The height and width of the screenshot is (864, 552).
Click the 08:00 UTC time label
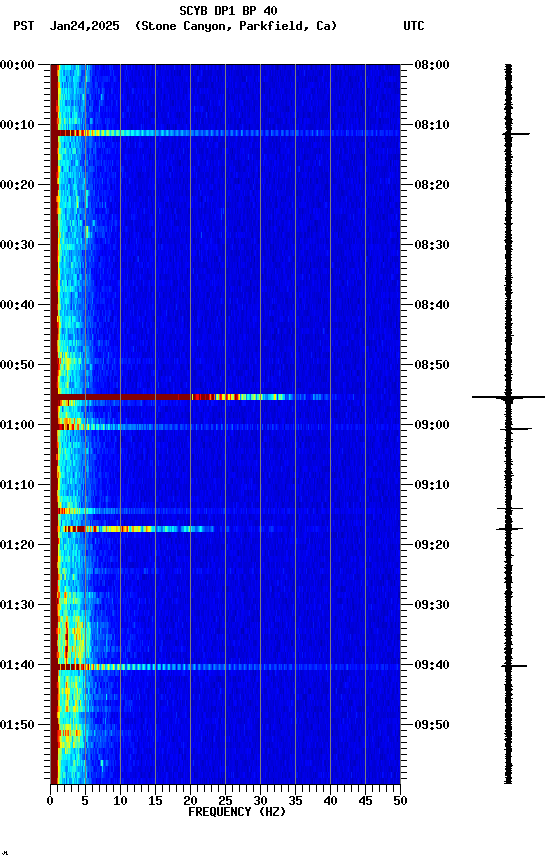coord(432,65)
